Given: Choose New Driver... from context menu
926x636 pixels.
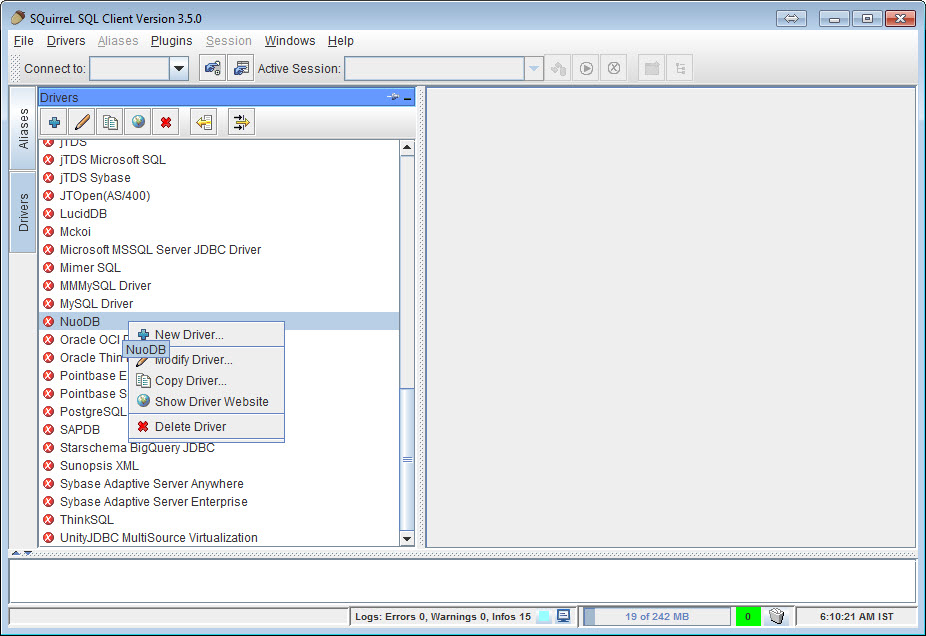Looking at the screenshot, I should click(x=206, y=335).
